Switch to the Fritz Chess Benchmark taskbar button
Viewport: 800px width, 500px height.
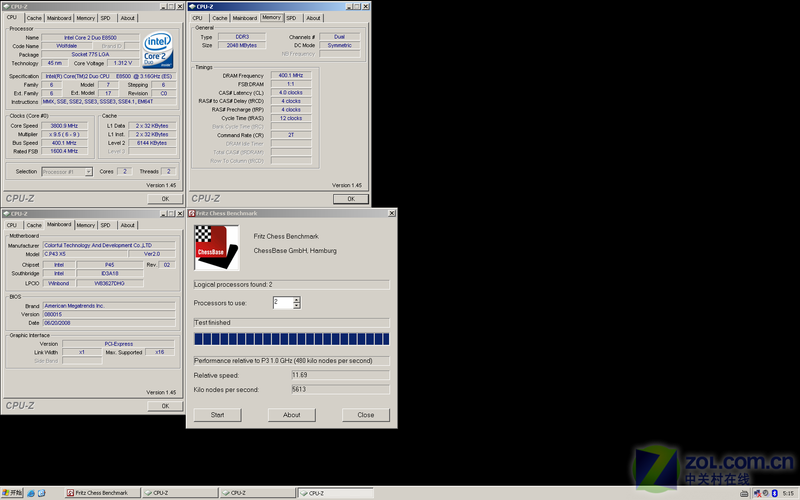pyautogui.click(x=103, y=493)
